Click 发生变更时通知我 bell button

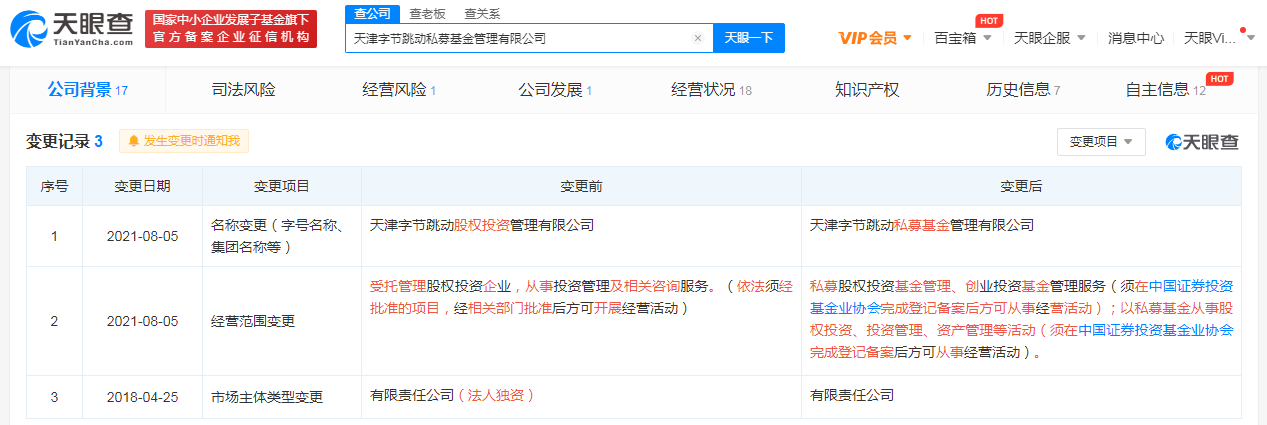tap(184, 141)
